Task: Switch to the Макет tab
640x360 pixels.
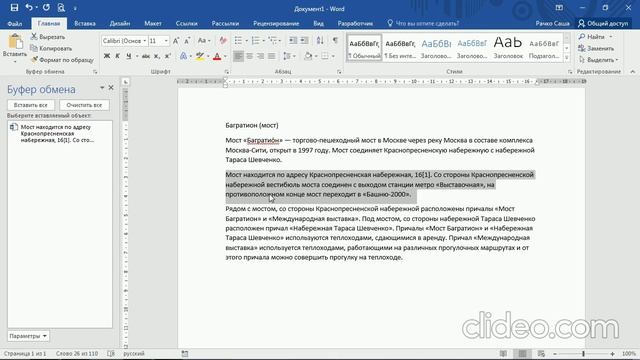Action: click(x=153, y=23)
